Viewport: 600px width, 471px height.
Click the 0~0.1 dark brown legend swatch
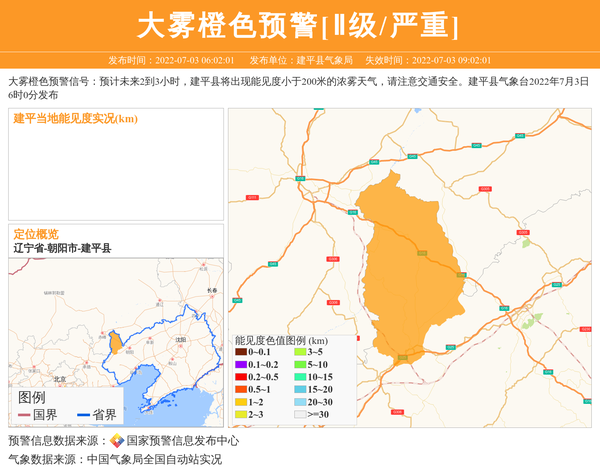point(240,353)
